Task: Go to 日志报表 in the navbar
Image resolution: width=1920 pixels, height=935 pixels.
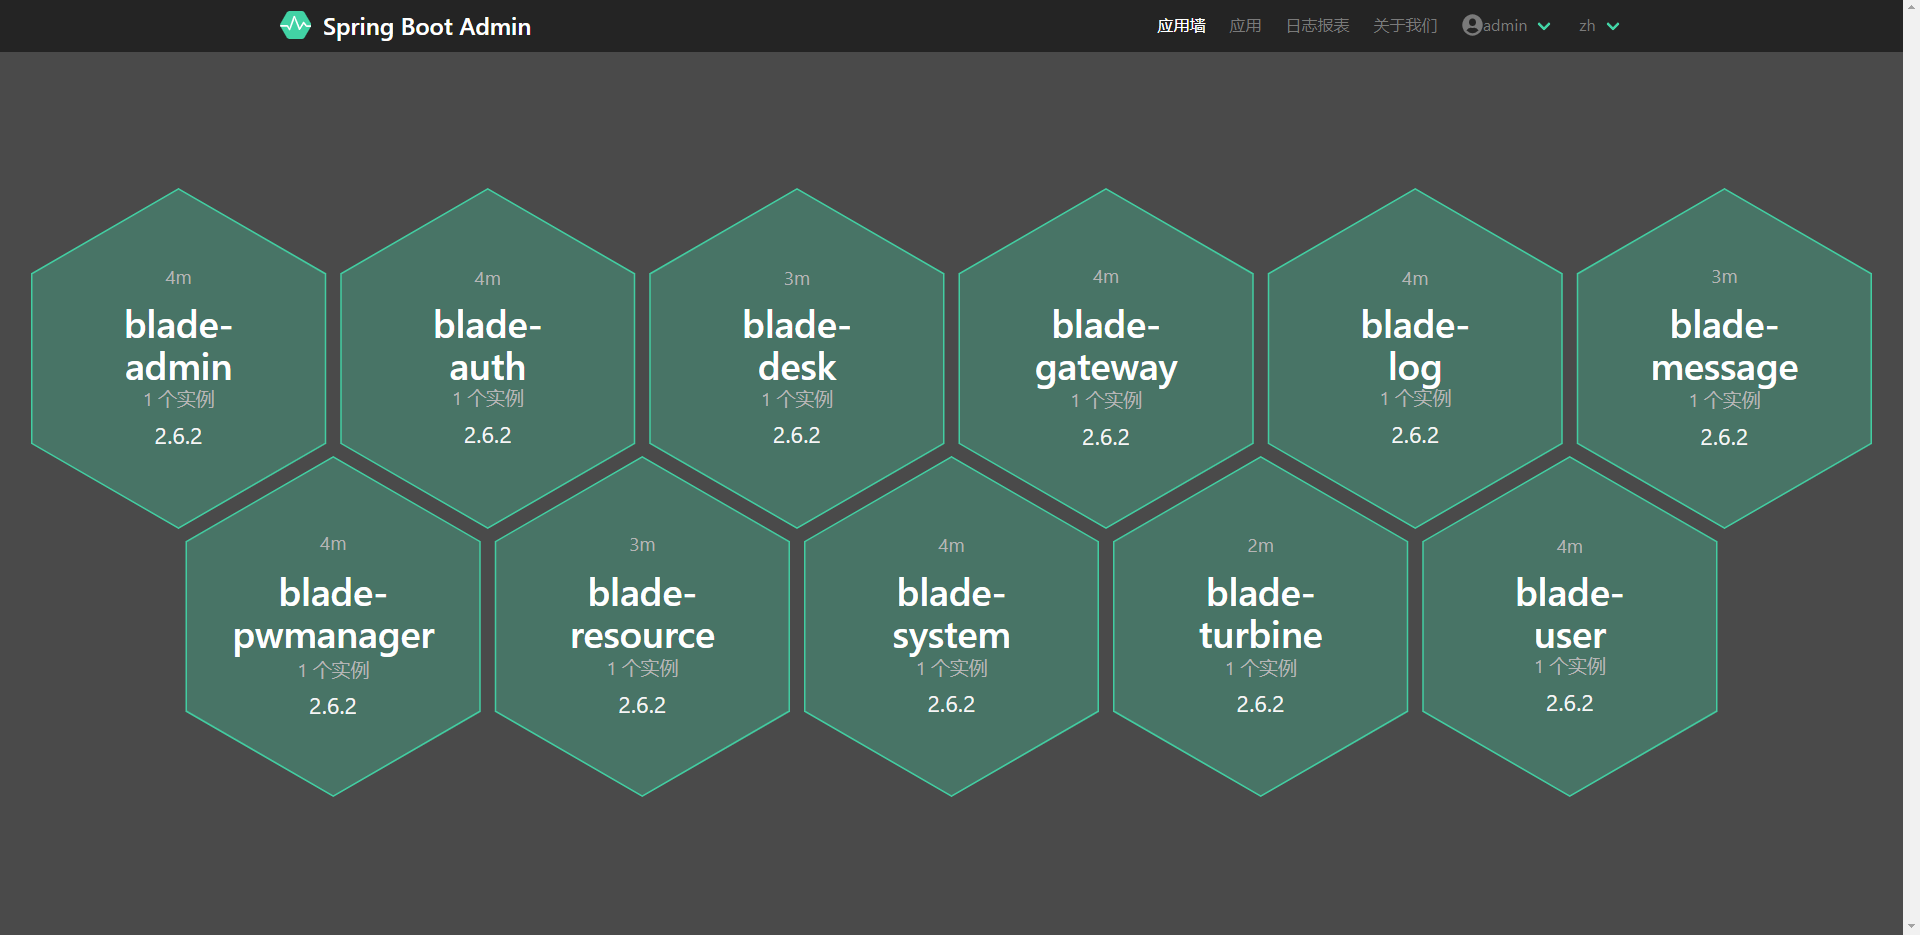Action: [x=1317, y=26]
